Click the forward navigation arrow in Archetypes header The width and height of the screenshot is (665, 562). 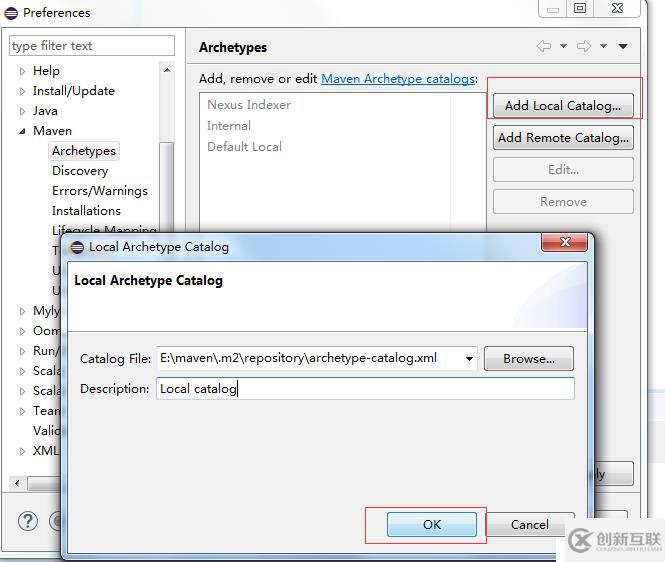click(584, 46)
